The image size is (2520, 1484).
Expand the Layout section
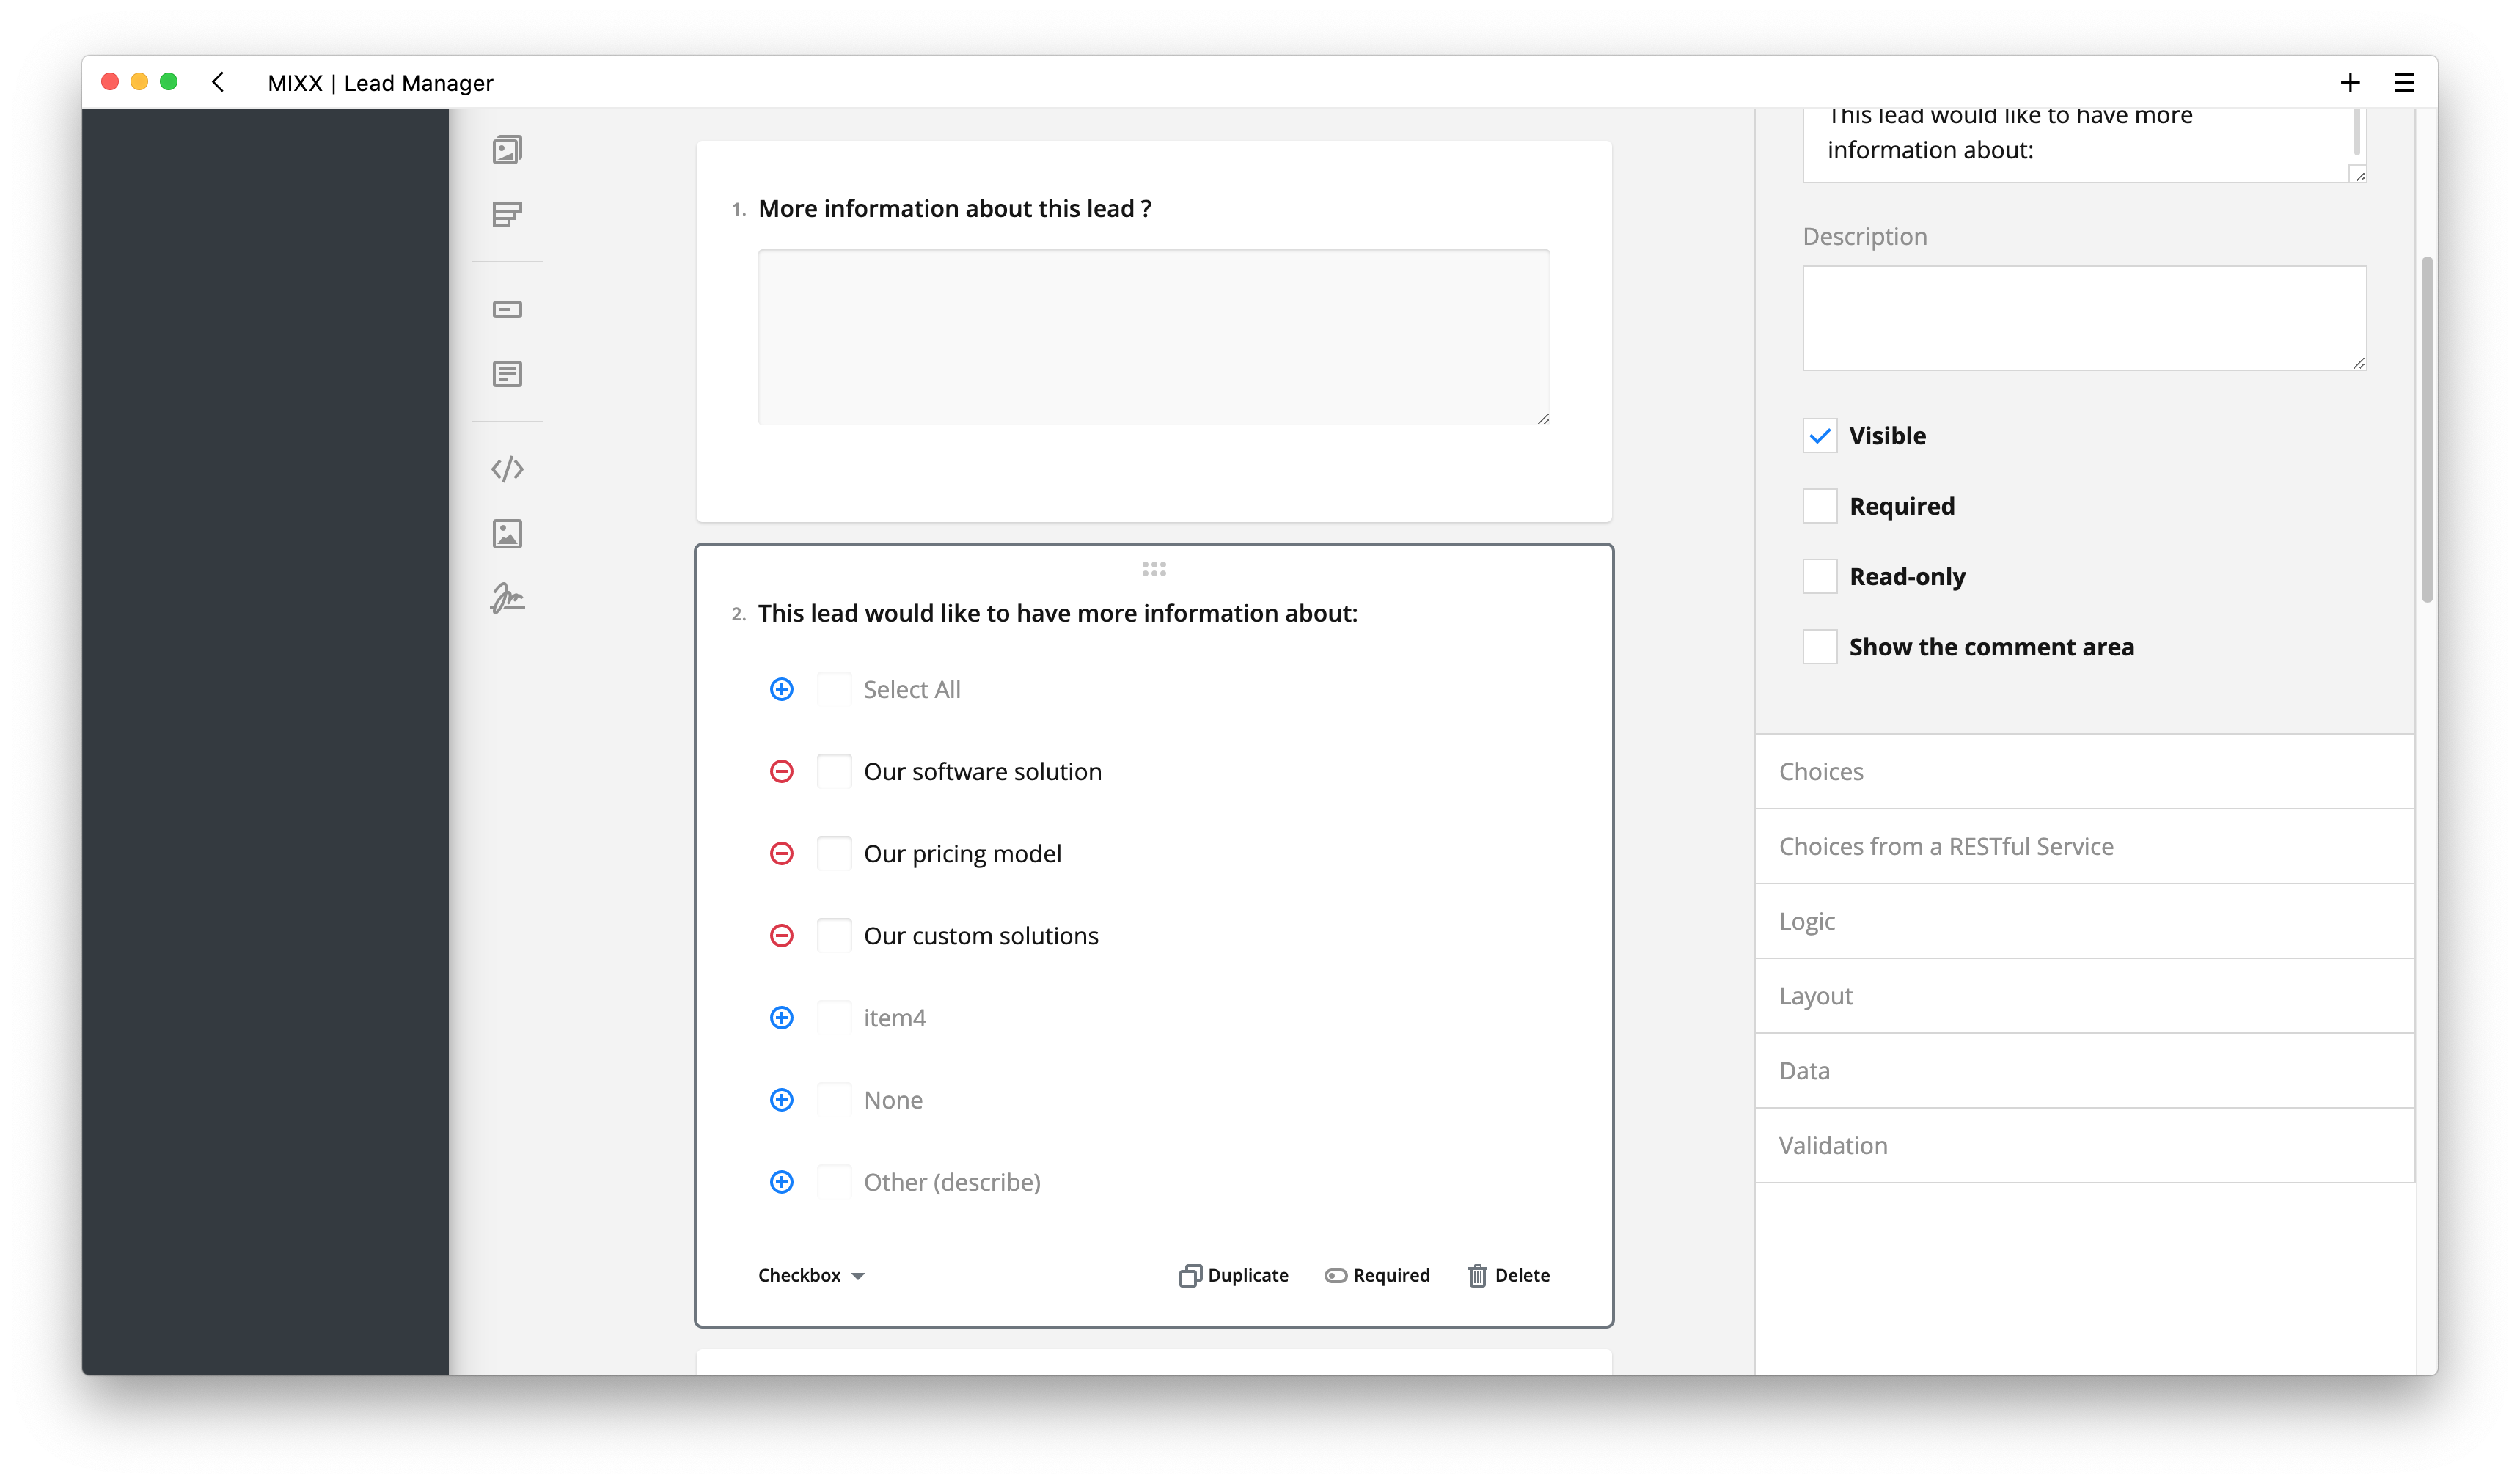click(2084, 996)
